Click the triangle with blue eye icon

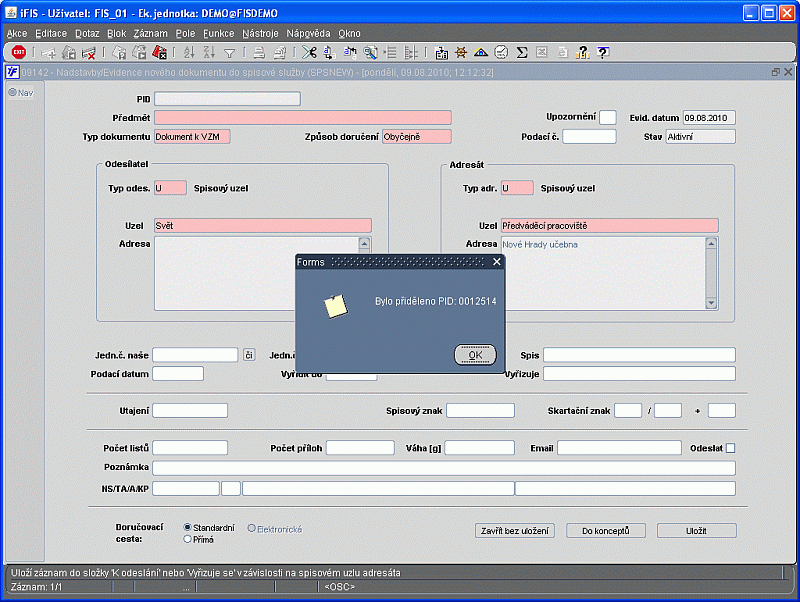[481, 53]
